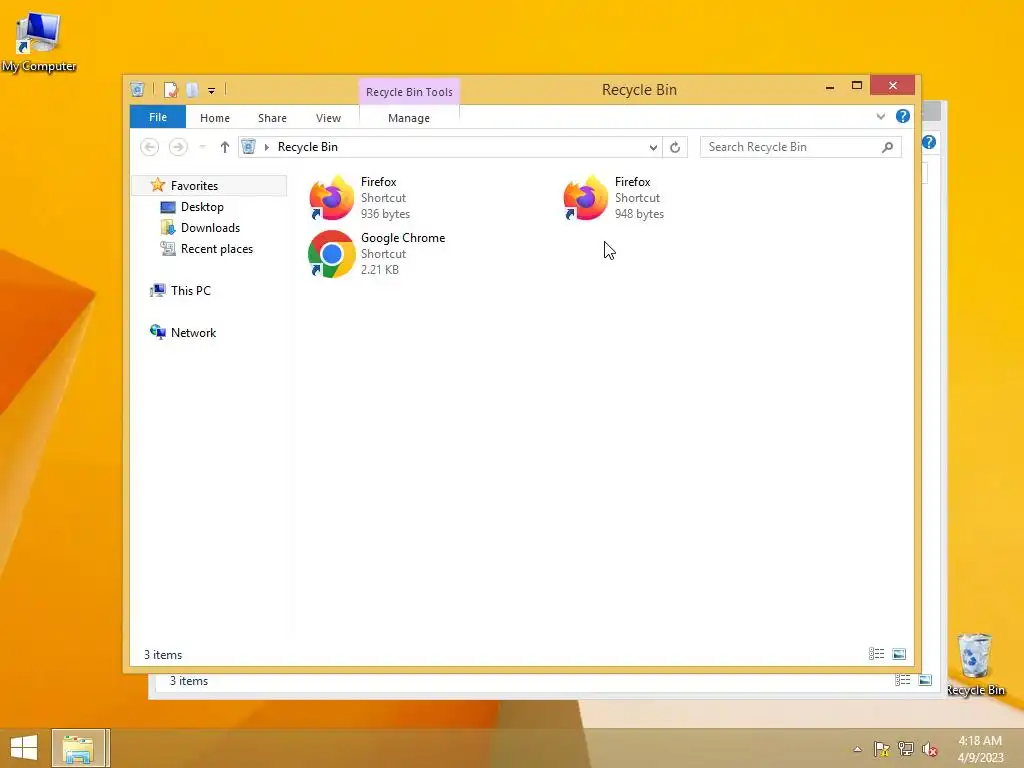Image resolution: width=1024 pixels, height=768 pixels.
Task: Select Favorites in navigation pane
Action: click(x=210, y=185)
